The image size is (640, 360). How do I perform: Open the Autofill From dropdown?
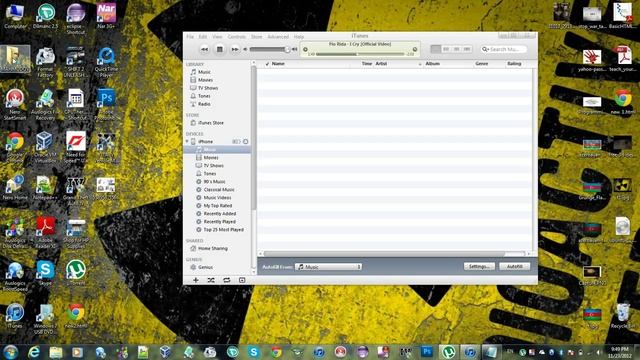pos(329,267)
